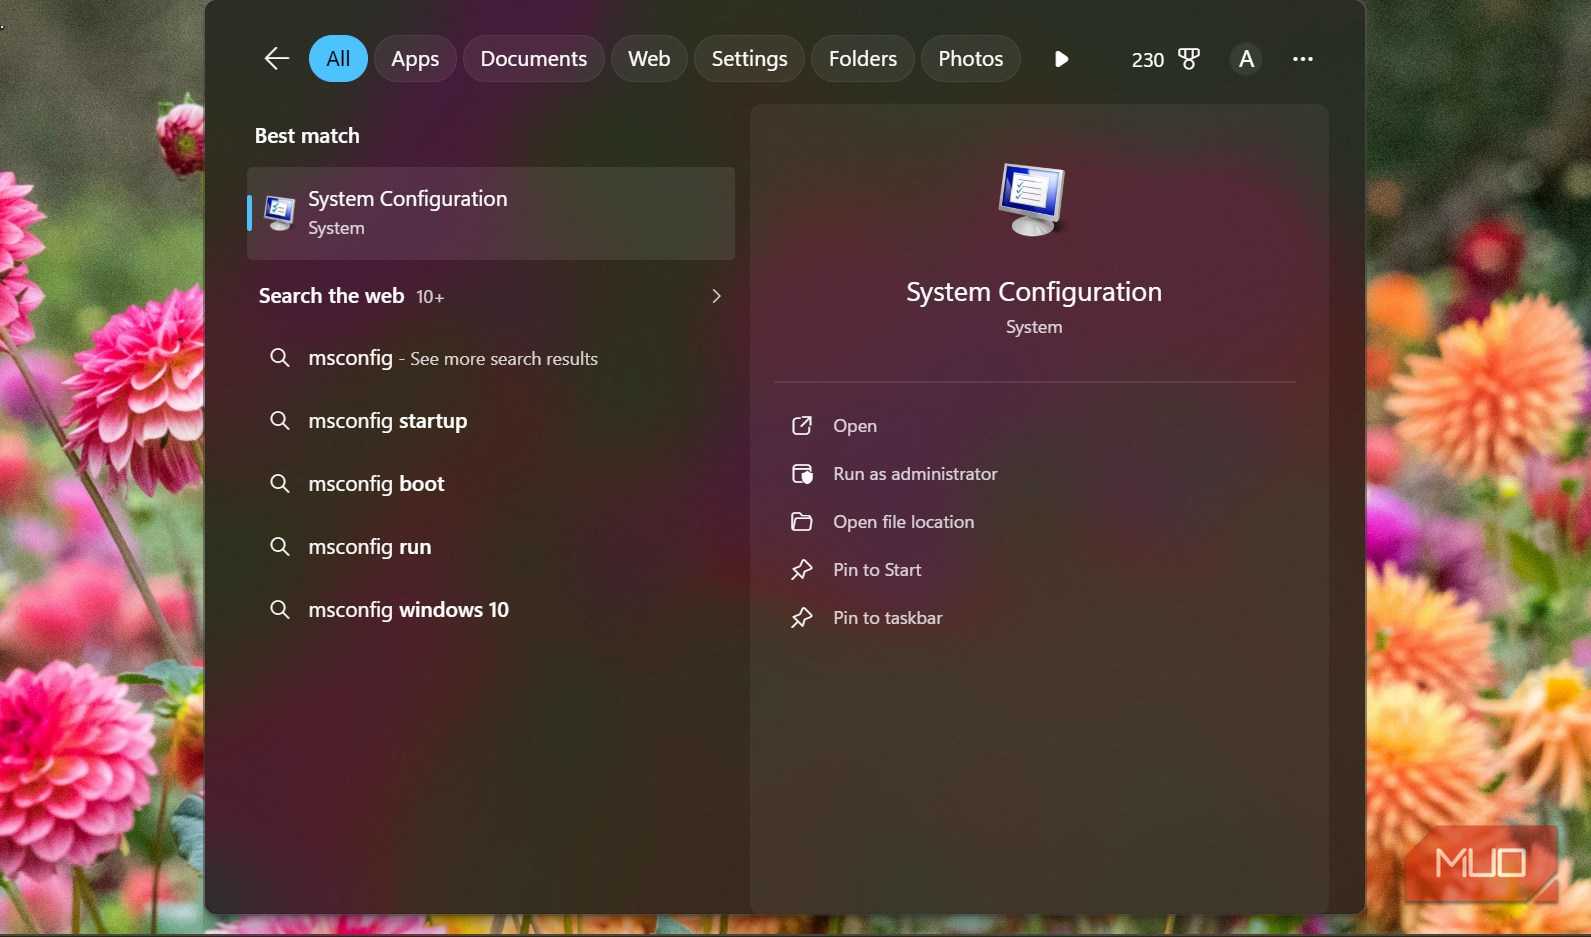Select the msconfig windows 10 suggestion
1591x937 pixels.
coord(491,610)
